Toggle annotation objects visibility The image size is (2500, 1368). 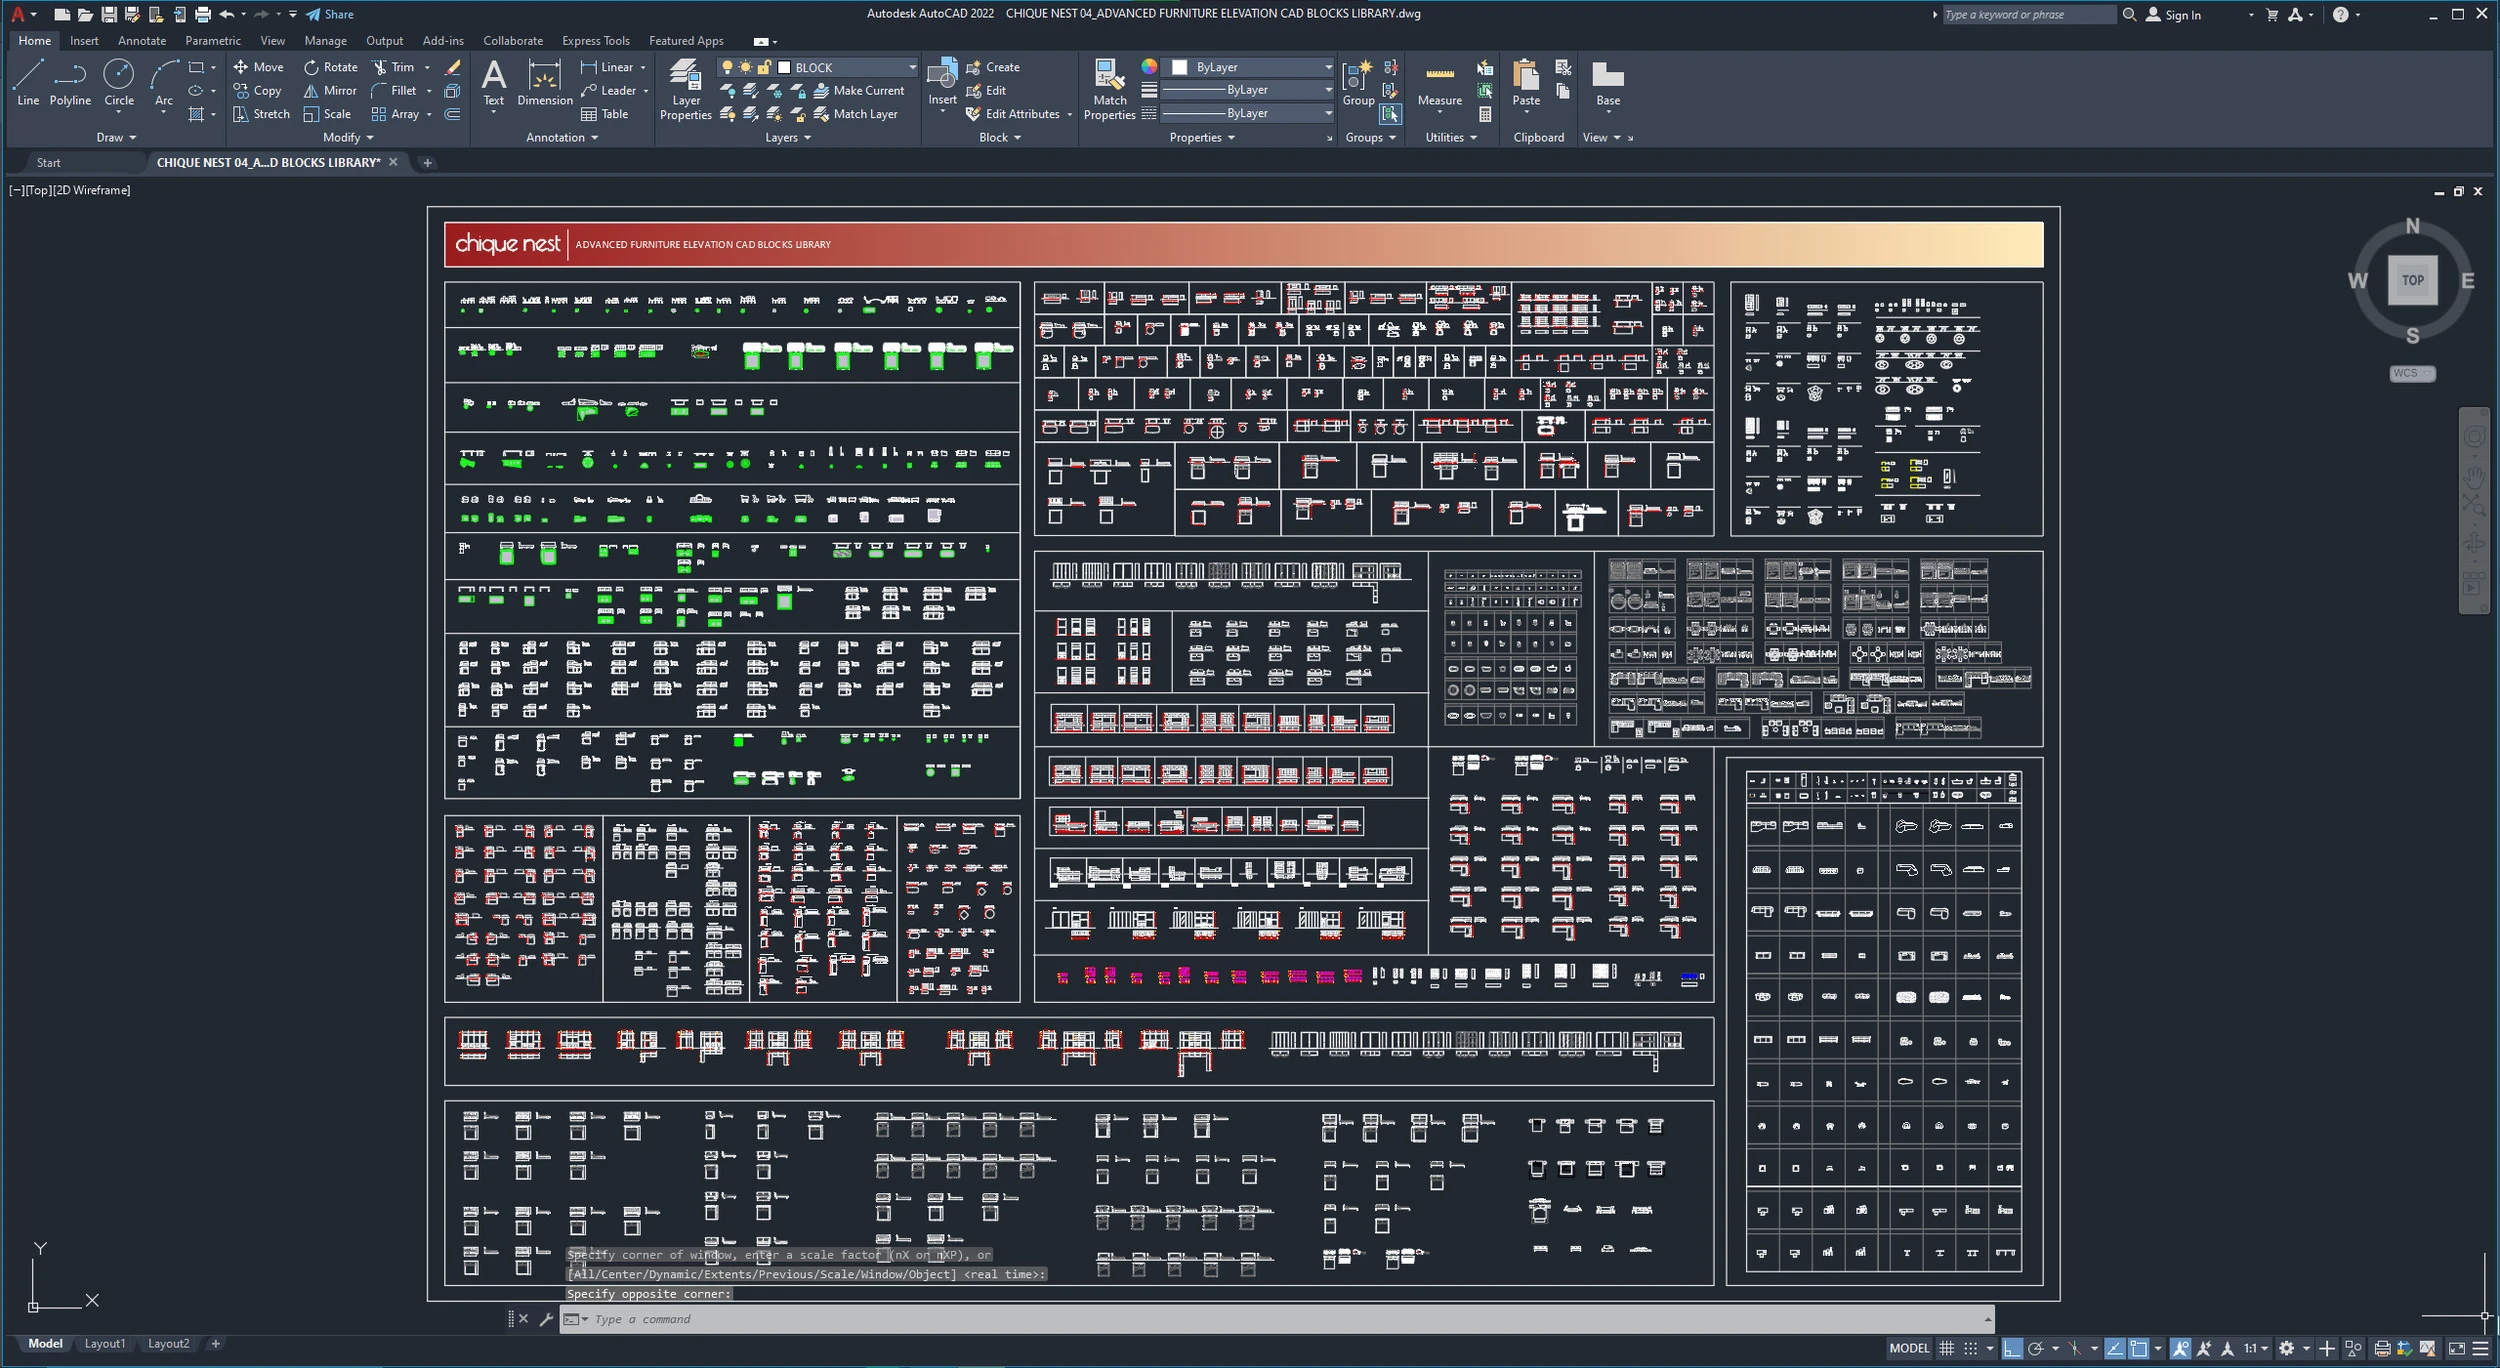(x=2180, y=1348)
